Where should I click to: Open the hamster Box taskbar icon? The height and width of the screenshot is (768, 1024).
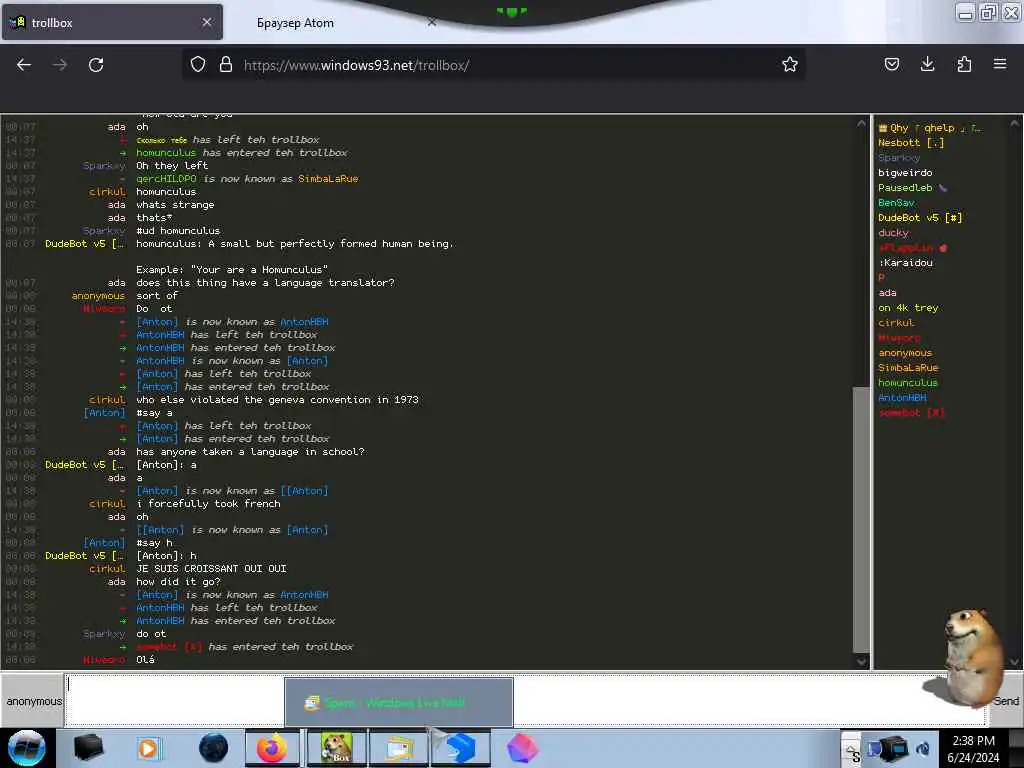click(336, 748)
